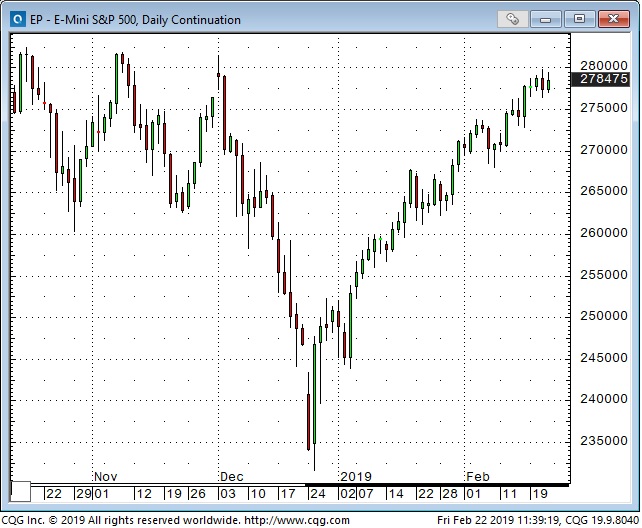
Task: Click date marker 26 on time axis
Action: pyautogui.click(x=198, y=494)
